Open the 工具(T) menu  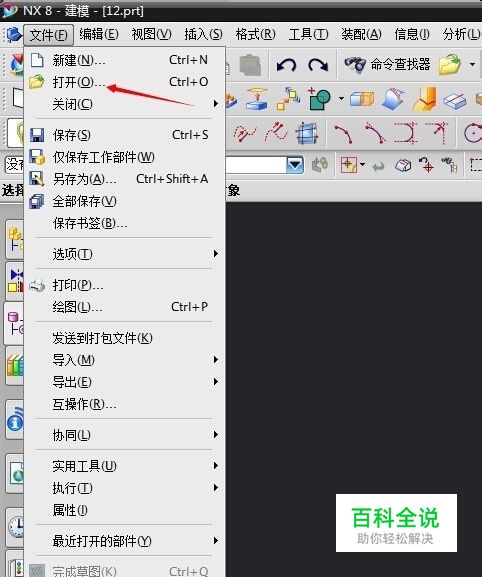pyautogui.click(x=308, y=35)
